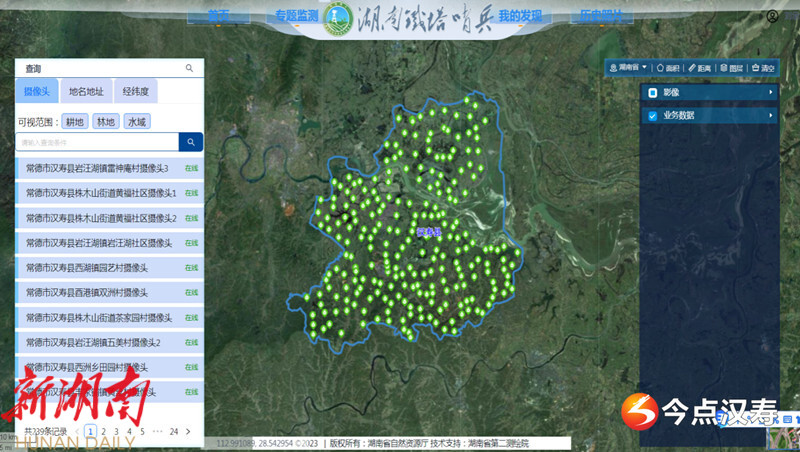Screen dimensions: 800x452
Task: Expand the 影像 layer group arrow
Action: tap(770, 93)
